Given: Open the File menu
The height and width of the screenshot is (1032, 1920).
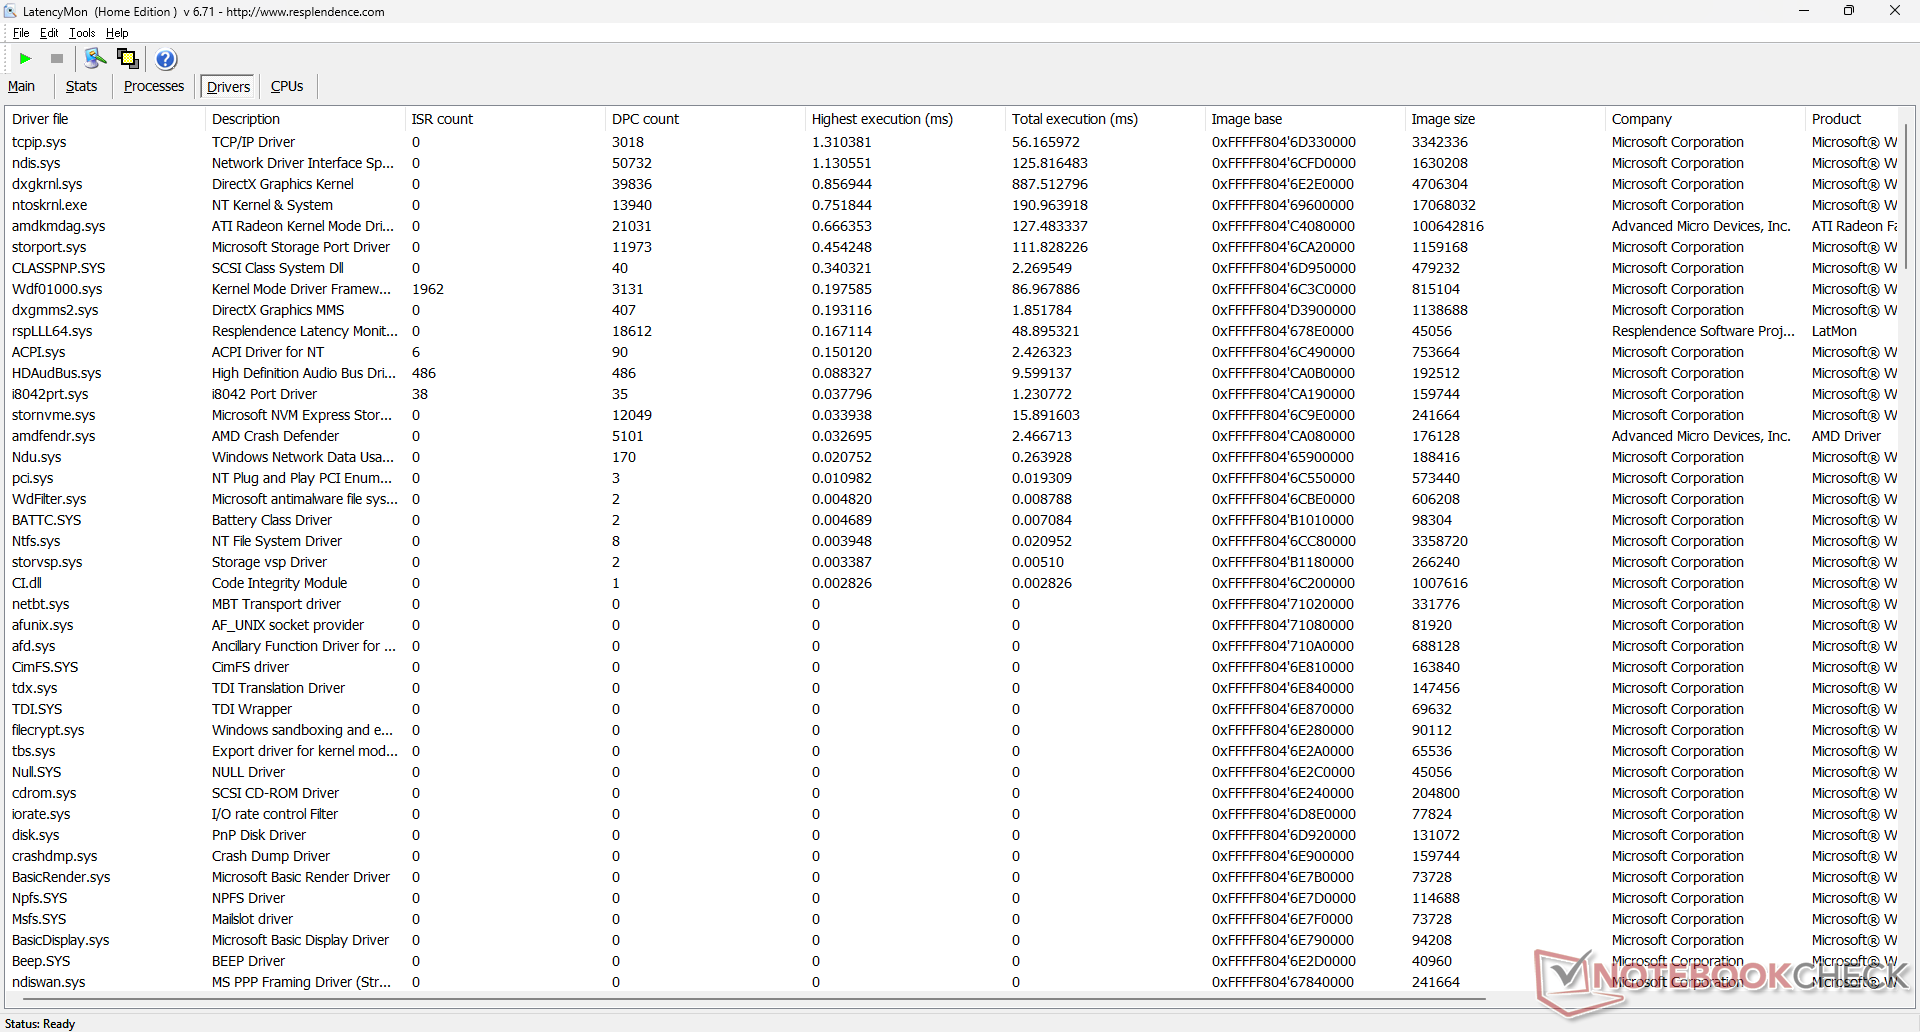Looking at the screenshot, I should click(21, 33).
